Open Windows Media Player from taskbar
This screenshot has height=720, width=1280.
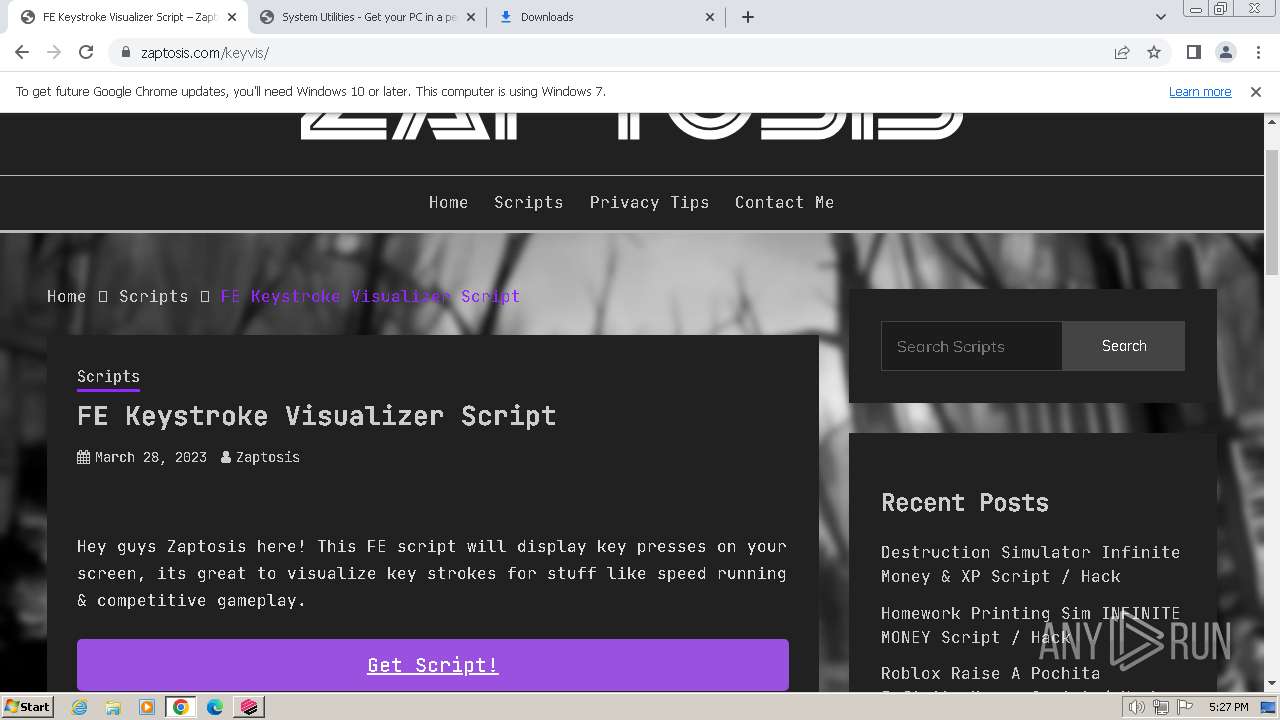pyautogui.click(x=147, y=707)
